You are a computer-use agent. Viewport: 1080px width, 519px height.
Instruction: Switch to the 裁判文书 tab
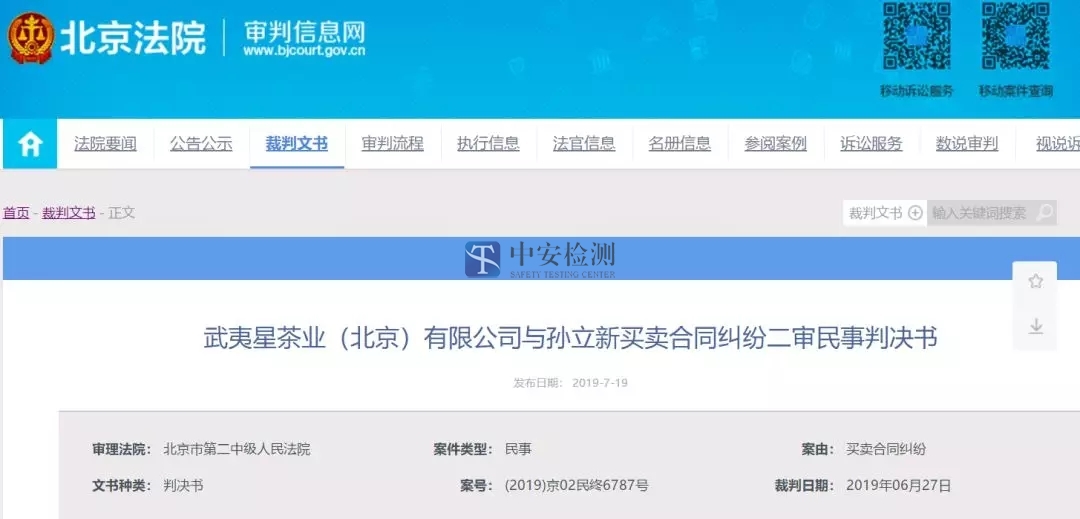tap(296, 144)
